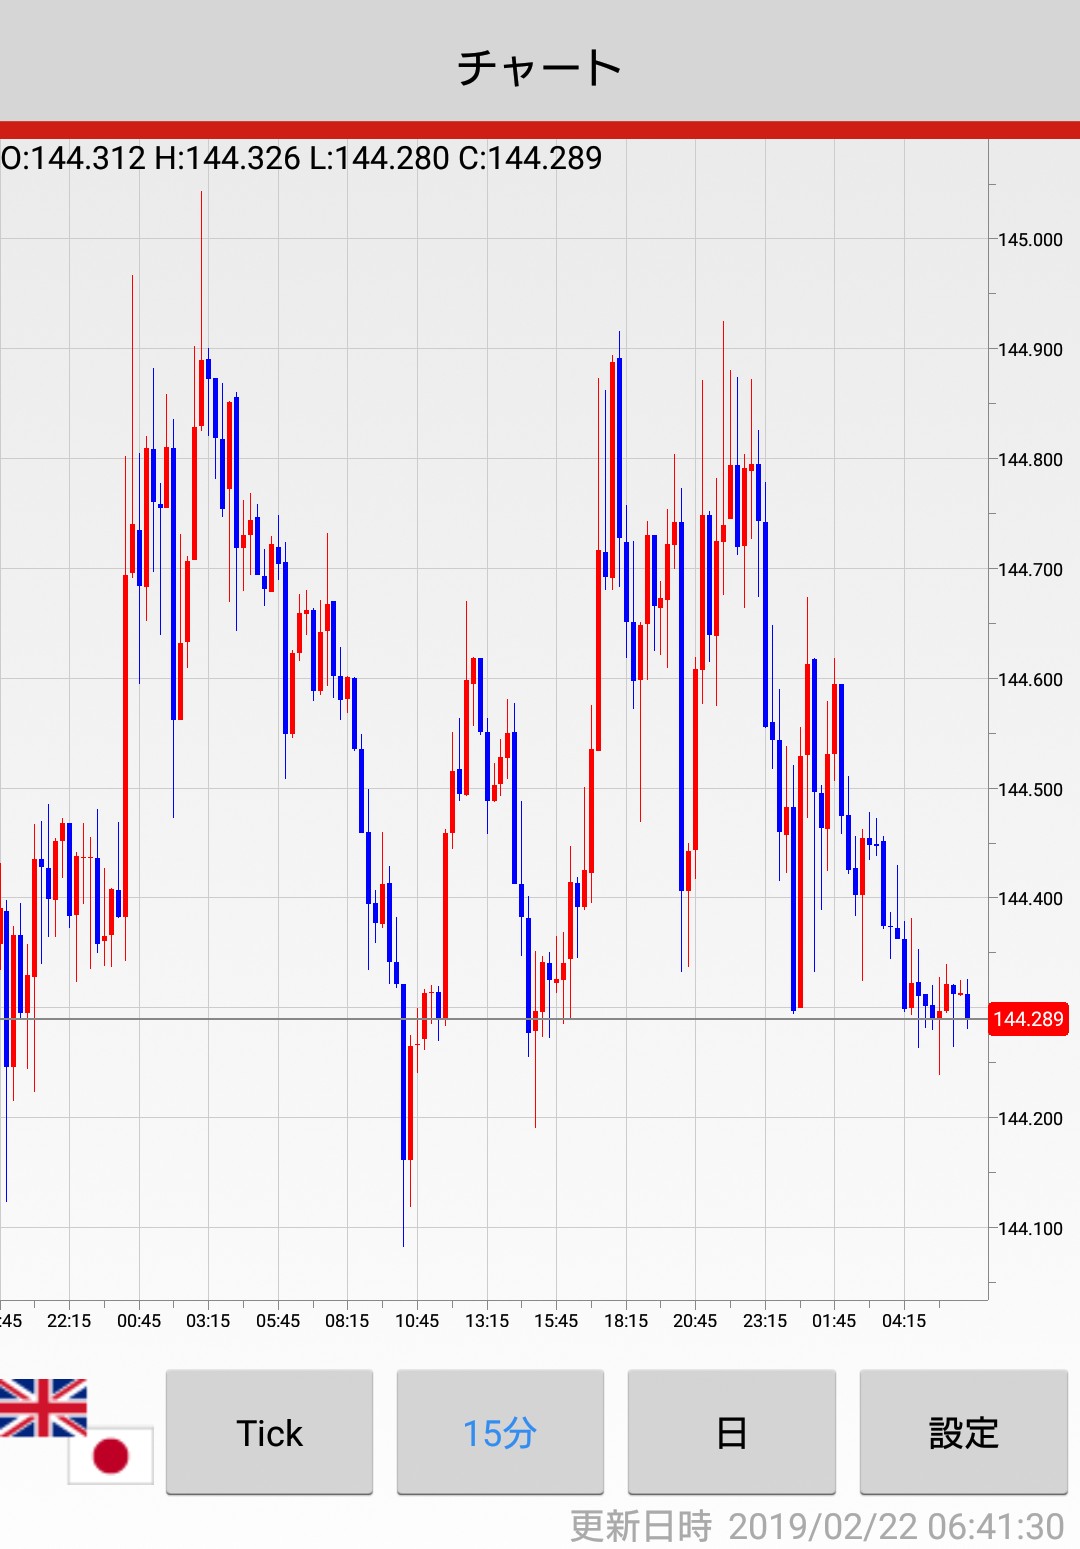Image resolution: width=1080 pixels, height=1549 pixels.
Task: Tap the UK flag icon
Action: 43,1407
